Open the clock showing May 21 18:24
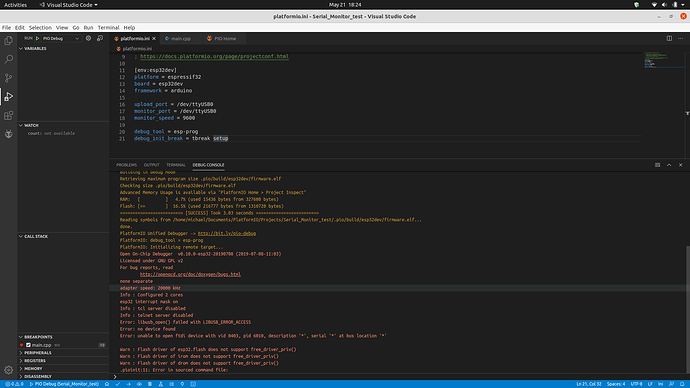 [x=345, y=5]
